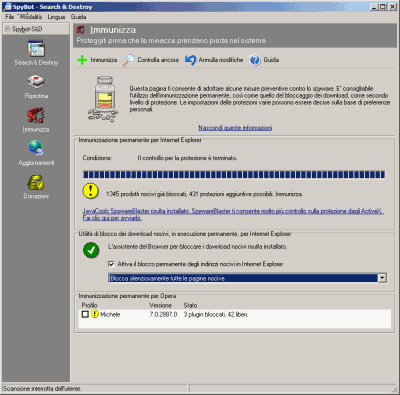Open the Ripristina recovery sidebar icon
400x395 pixels.
click(36, 82)
